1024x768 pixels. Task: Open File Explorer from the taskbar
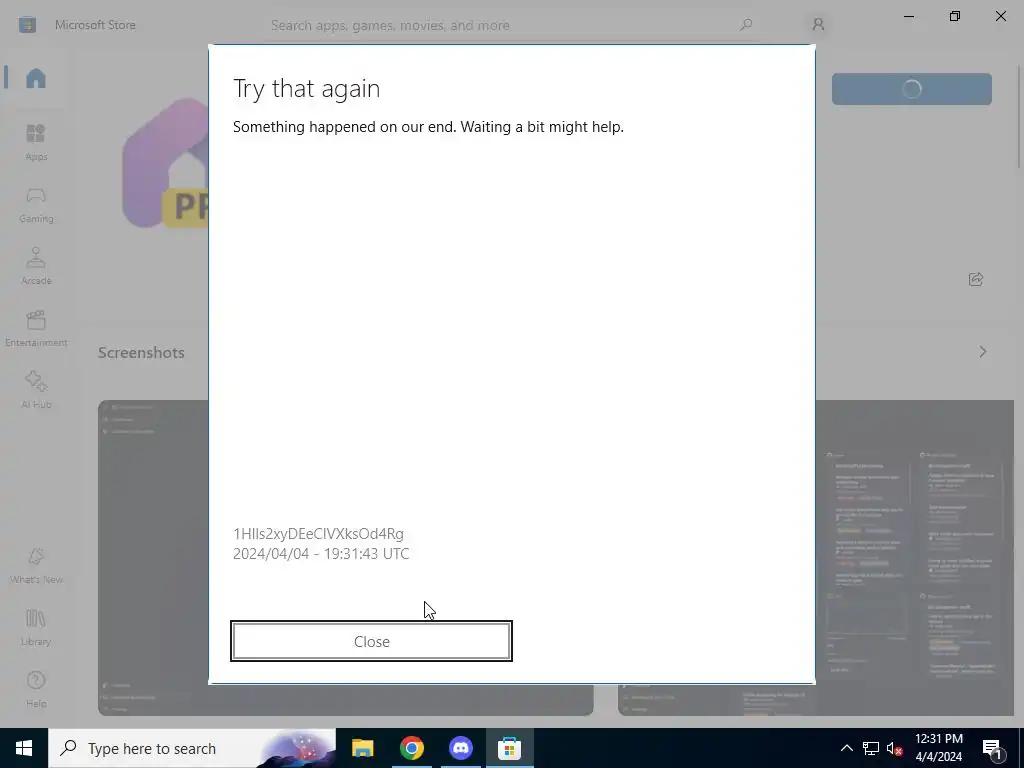(362, 748)
